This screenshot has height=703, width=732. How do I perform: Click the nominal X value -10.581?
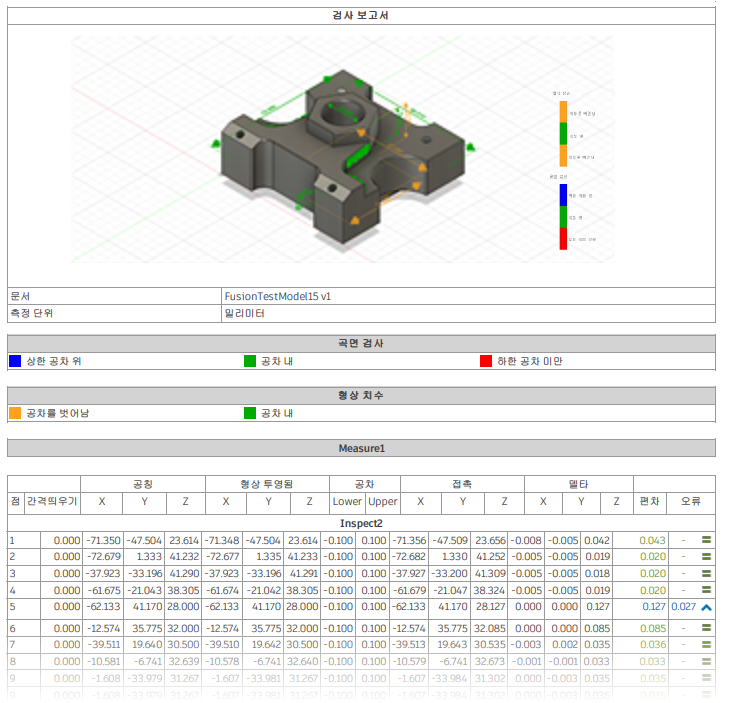tap(104, 662)
